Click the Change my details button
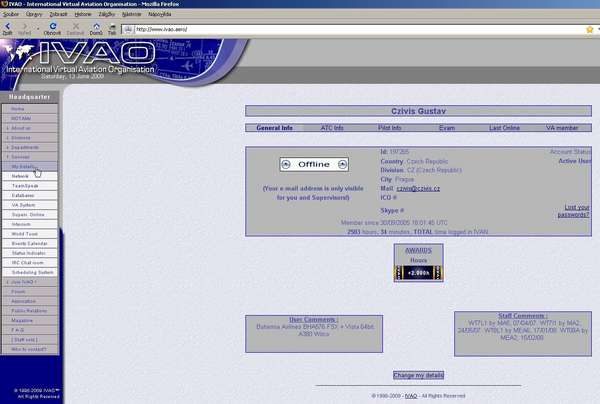The image size is (600, 404). point(418,375)
